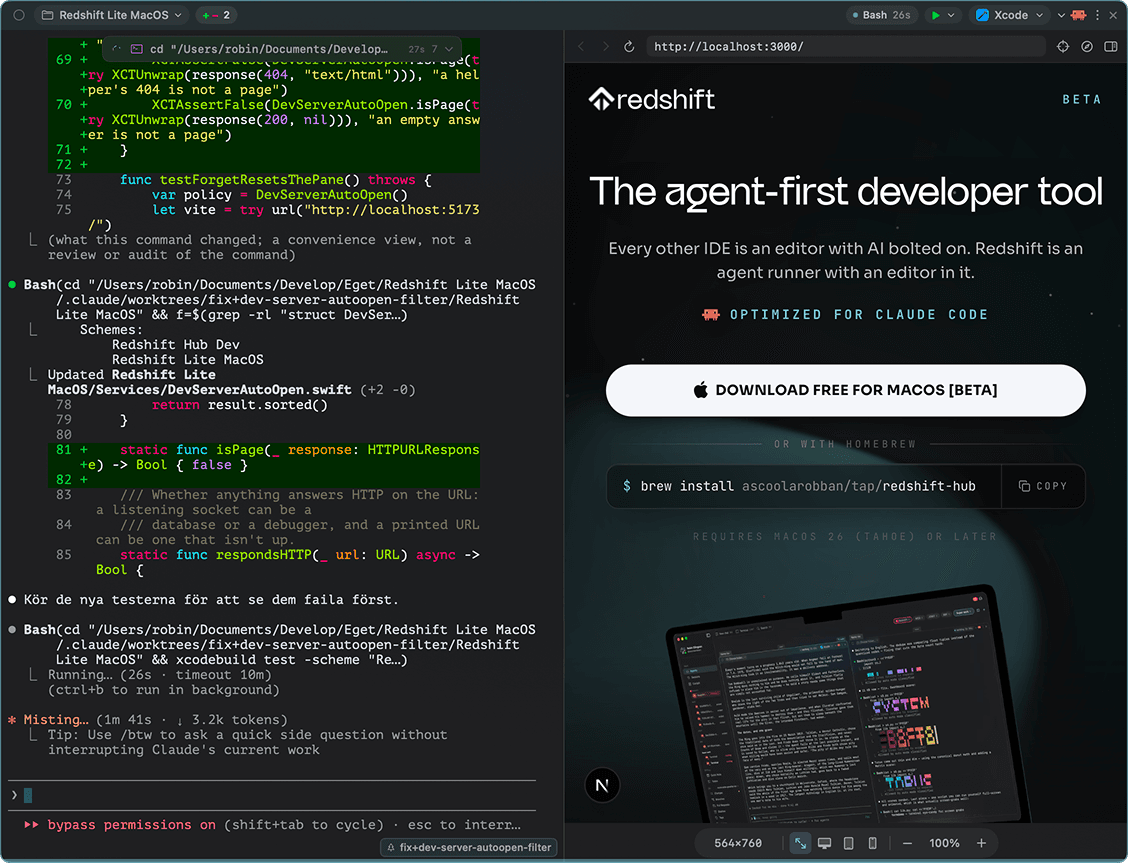
Task: Run the project with green play button
Action: tap(935, 15)
